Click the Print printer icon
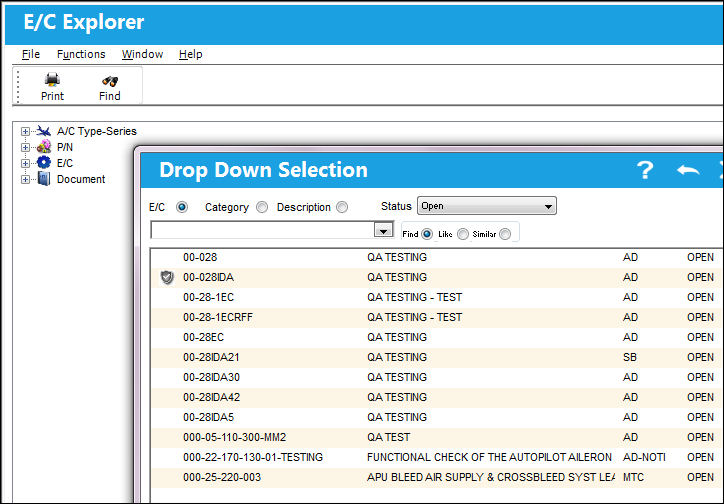This screenshot has height=504, width=724. coord(52,80)
